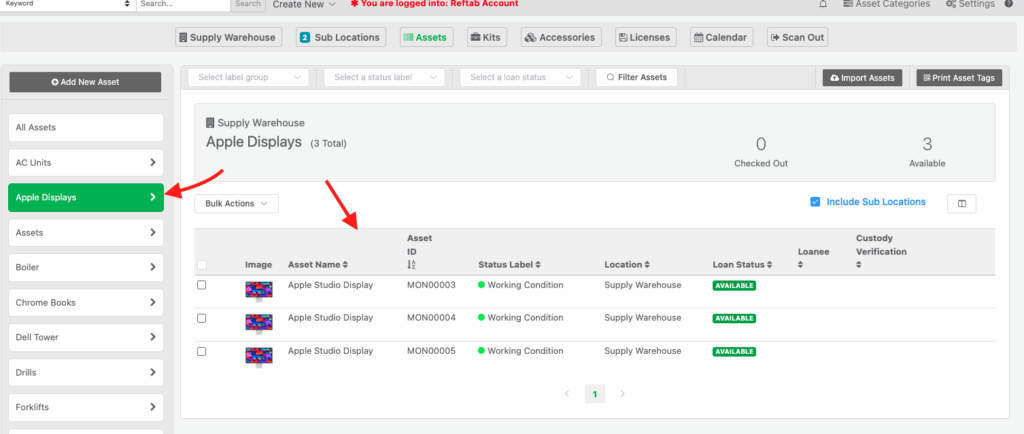The width and height of the screenshot is (1024, 434).
Task: Go to next page arrow
Action: 622,394
